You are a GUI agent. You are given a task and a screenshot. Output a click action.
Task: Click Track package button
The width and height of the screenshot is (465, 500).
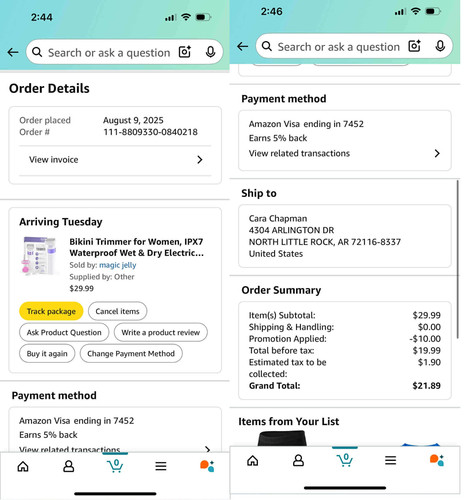(x=51, y=311)
